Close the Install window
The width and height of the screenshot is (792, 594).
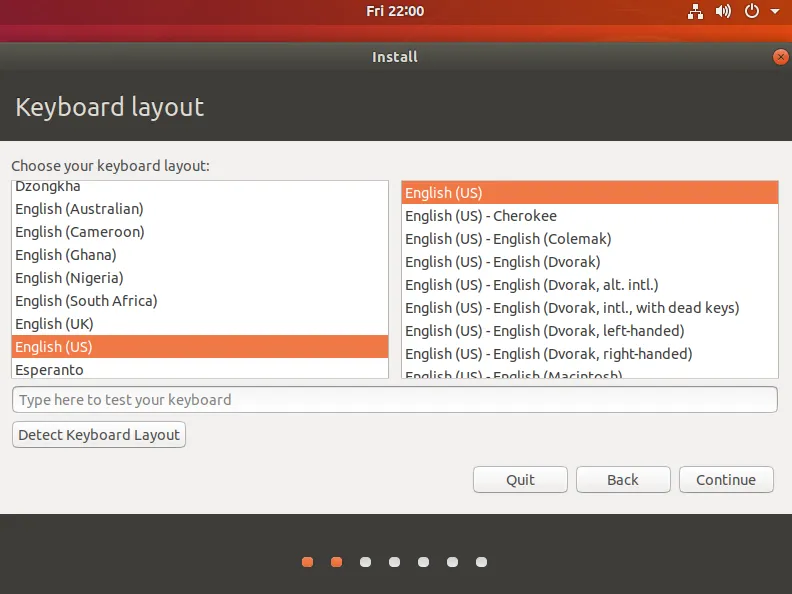pyautogui.click(x=780, y=57)
